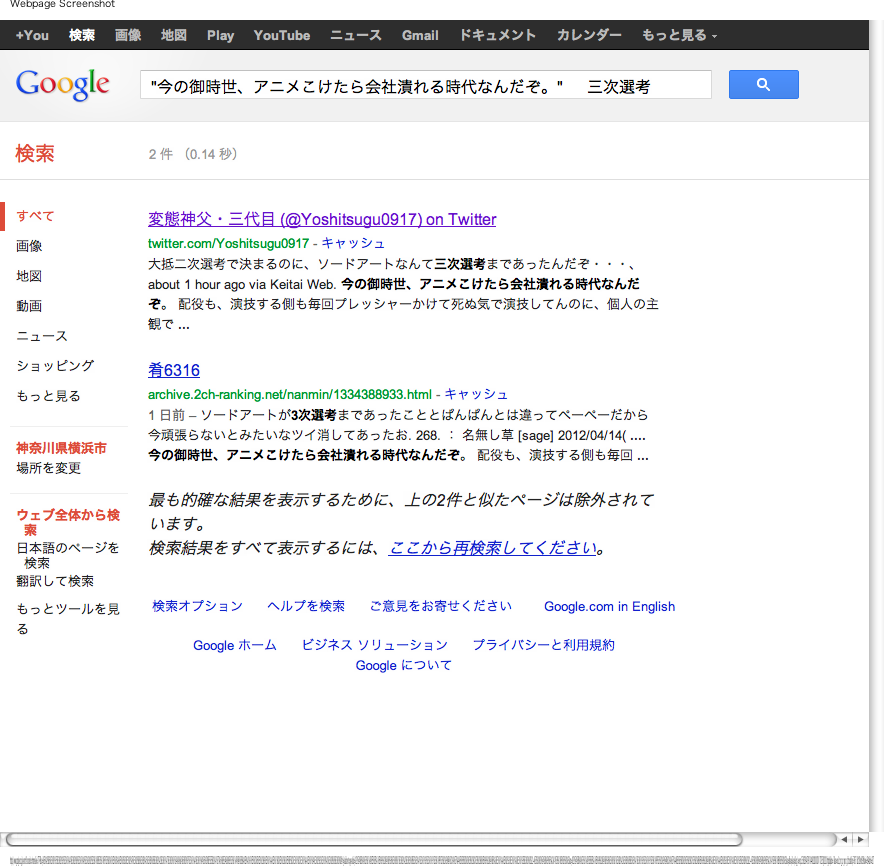
Task: Open 地図 in the top navigation bar
Action: (174, 36)
